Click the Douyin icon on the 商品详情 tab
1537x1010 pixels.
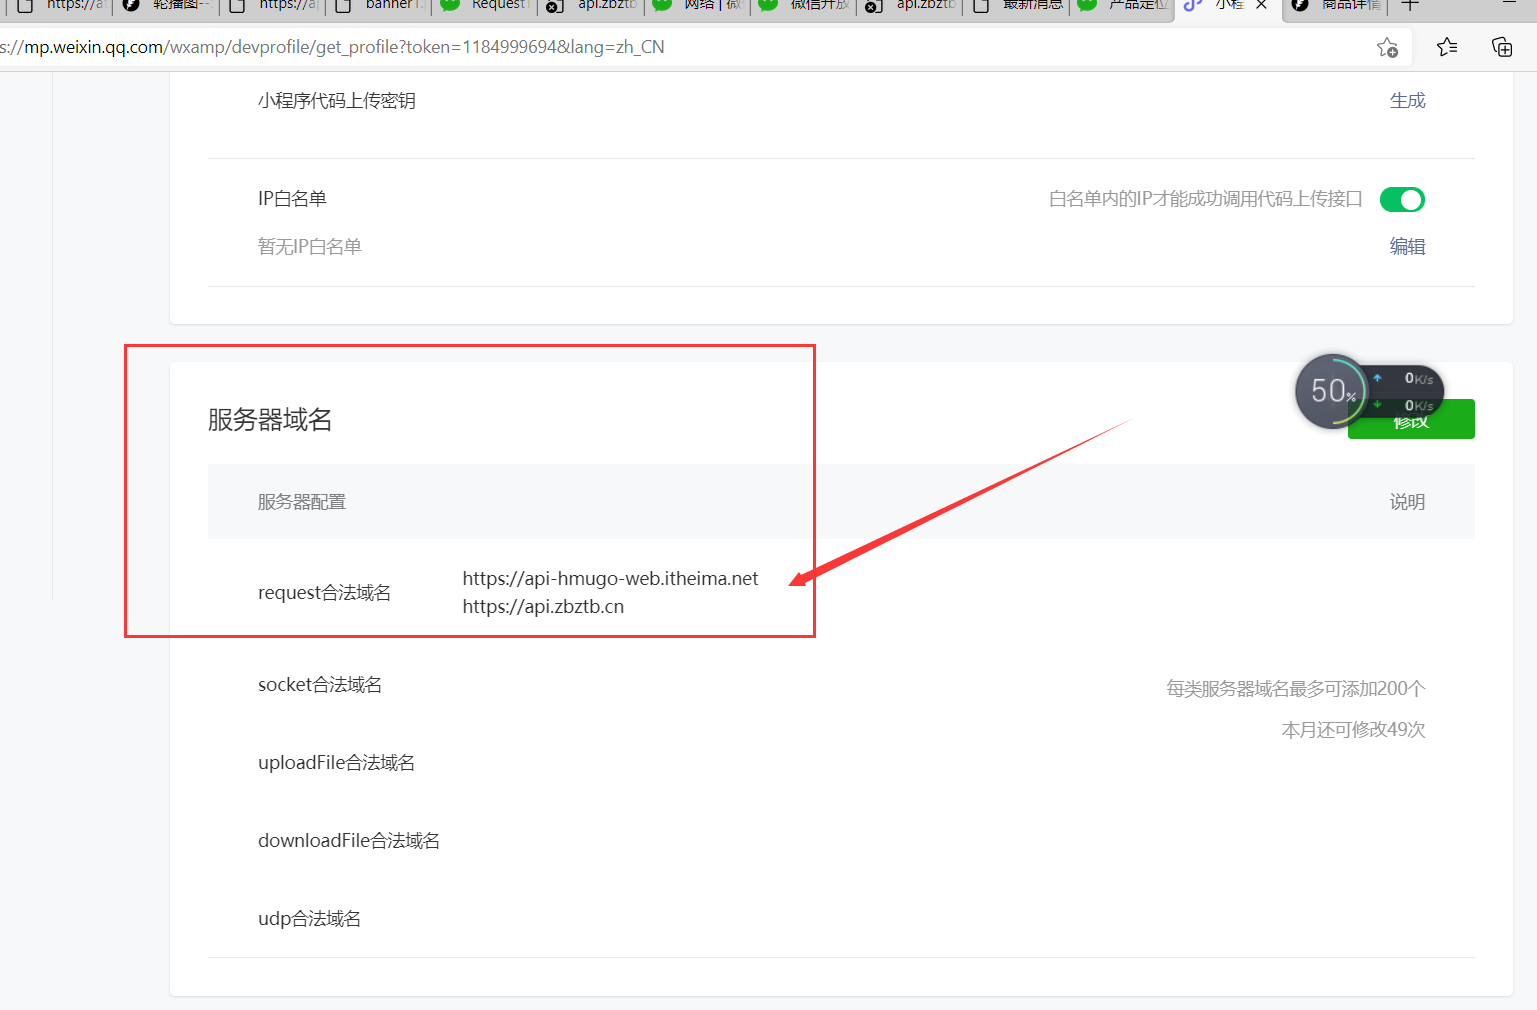coord(1299,6)
